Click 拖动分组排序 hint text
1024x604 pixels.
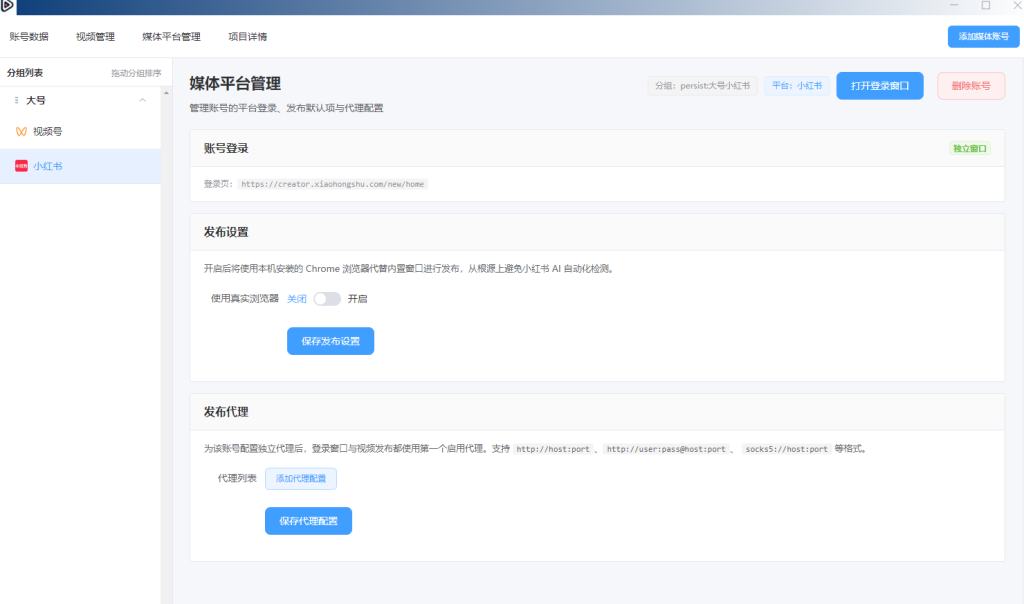coord(136,73)
